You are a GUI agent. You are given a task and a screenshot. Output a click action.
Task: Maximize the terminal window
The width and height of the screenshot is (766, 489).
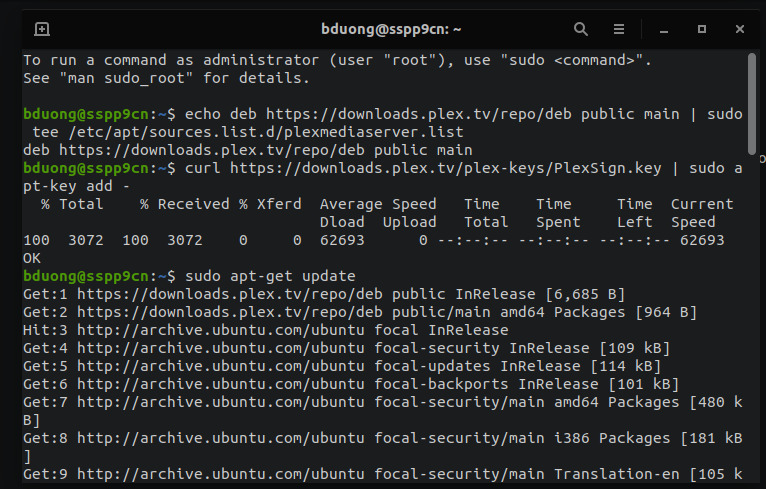coord(702,29)
